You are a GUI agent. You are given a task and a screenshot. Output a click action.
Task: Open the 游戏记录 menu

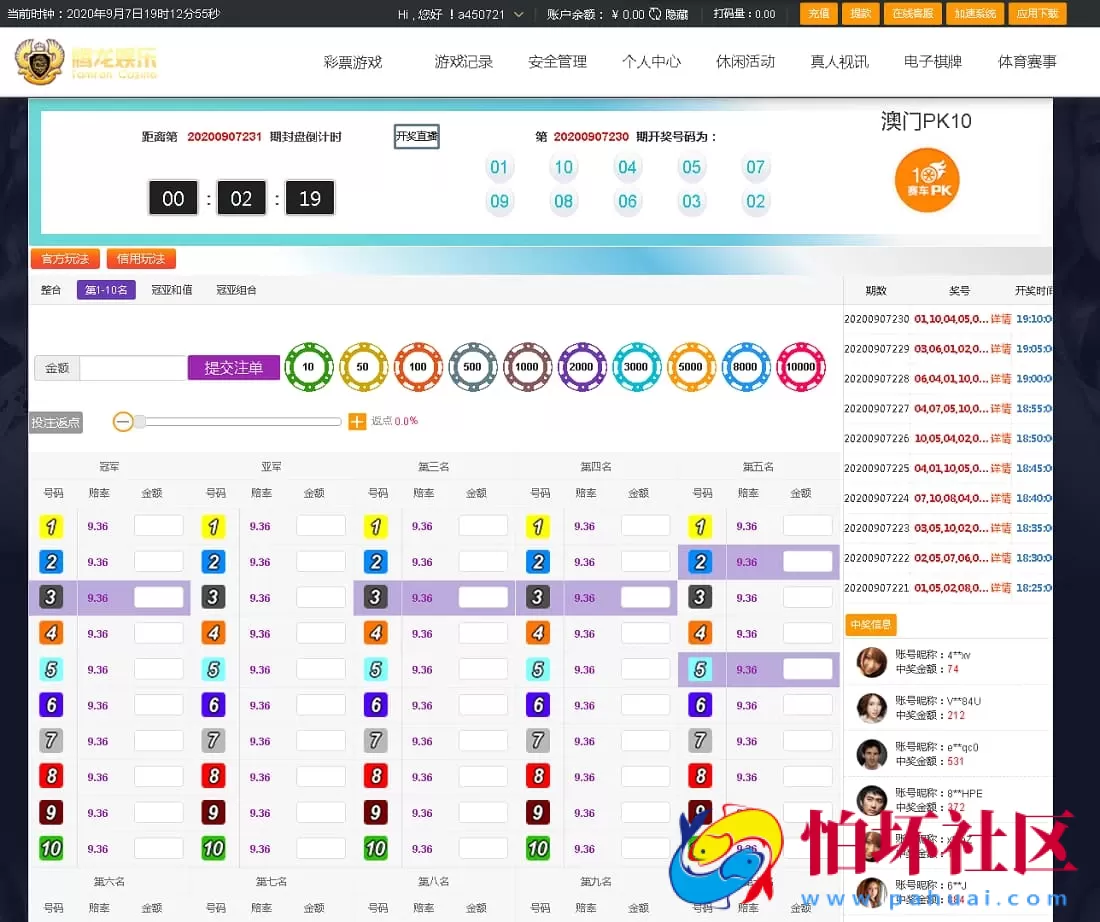(x=463, y=61)
